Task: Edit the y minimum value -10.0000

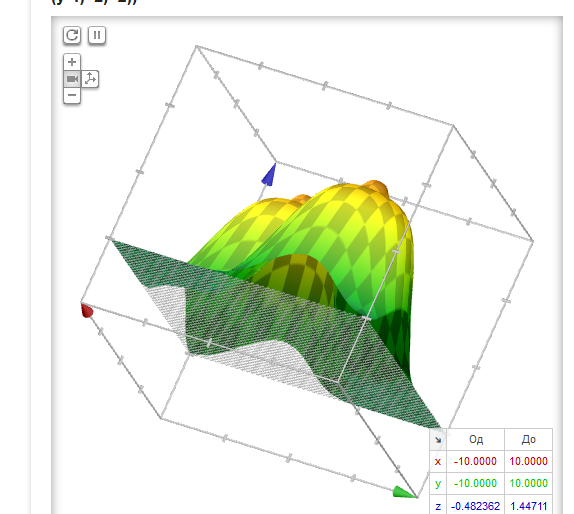Action: click(x=475, y=483)
